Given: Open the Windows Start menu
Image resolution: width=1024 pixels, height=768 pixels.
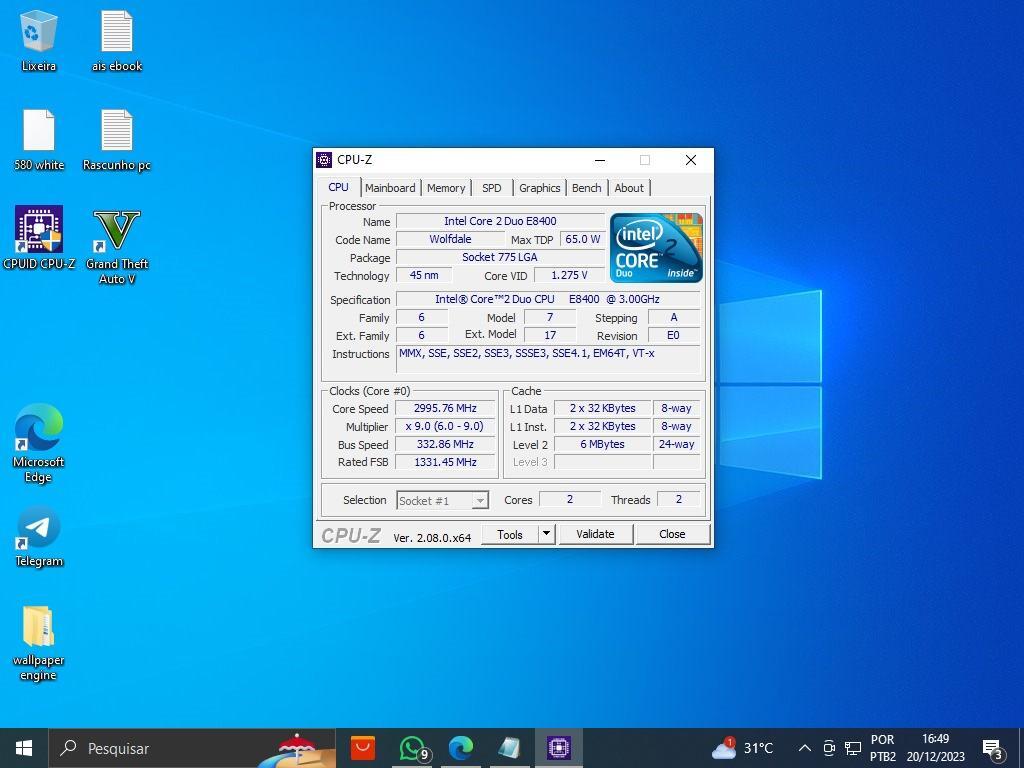Looking at the screenshot, I should pyautogui.click(x=24, y=748).
